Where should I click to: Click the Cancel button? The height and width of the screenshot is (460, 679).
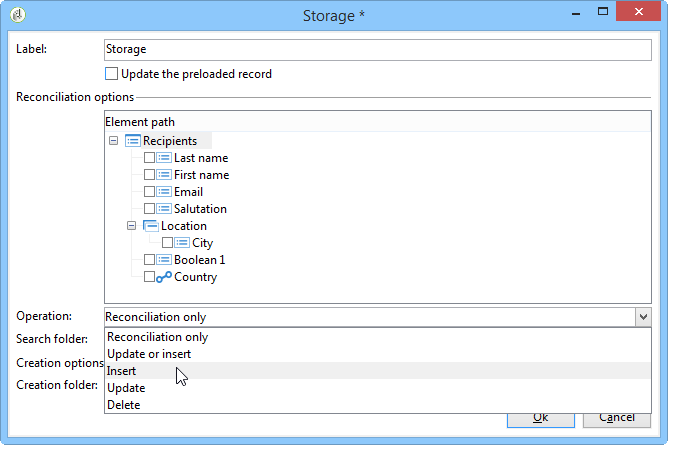tap(616, 417)
